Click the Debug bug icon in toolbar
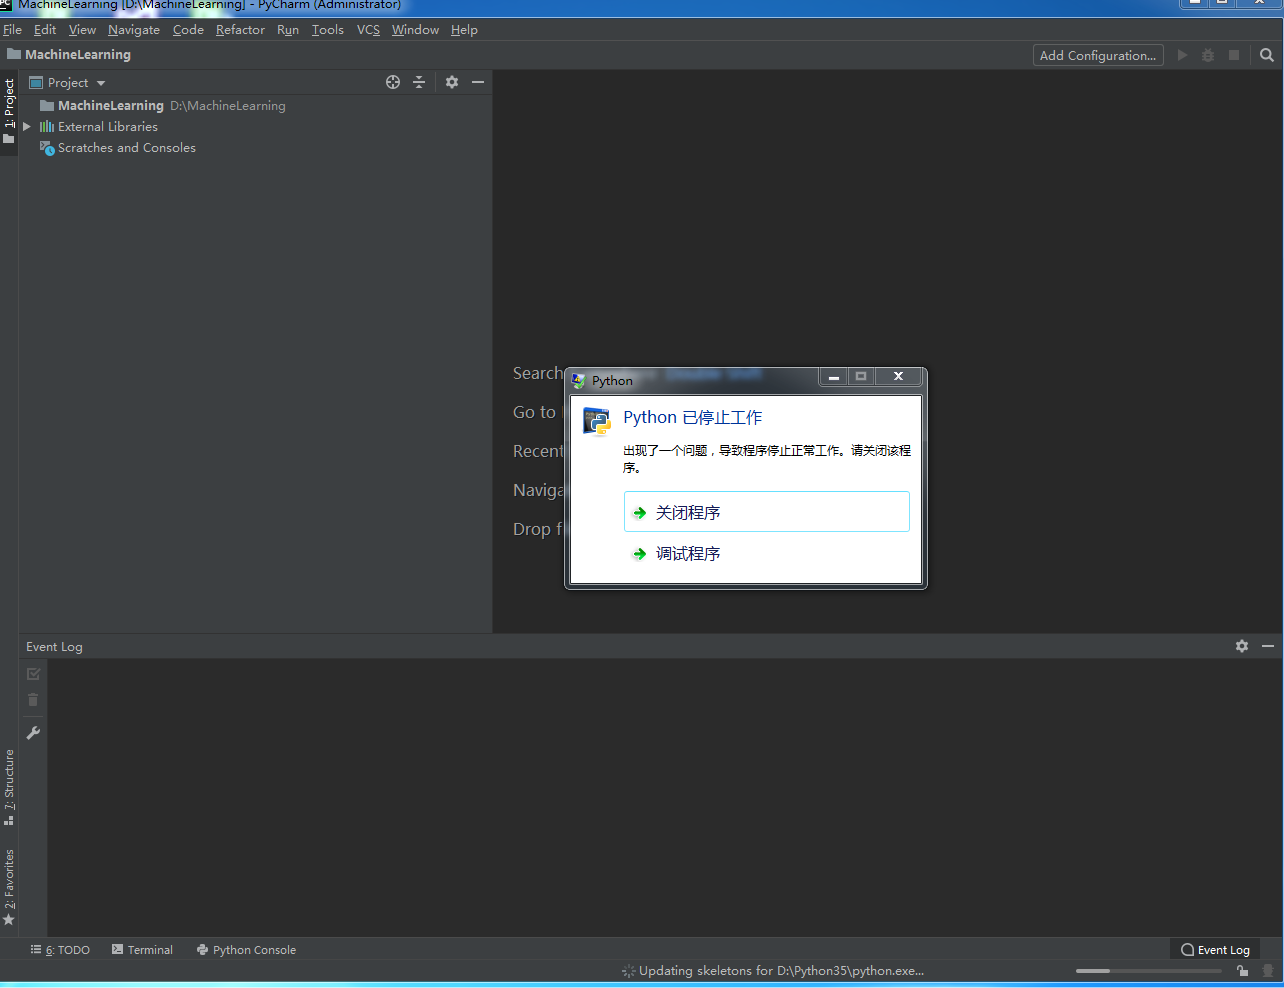This screenshot has width=1284, height=988. (1208, 55)
